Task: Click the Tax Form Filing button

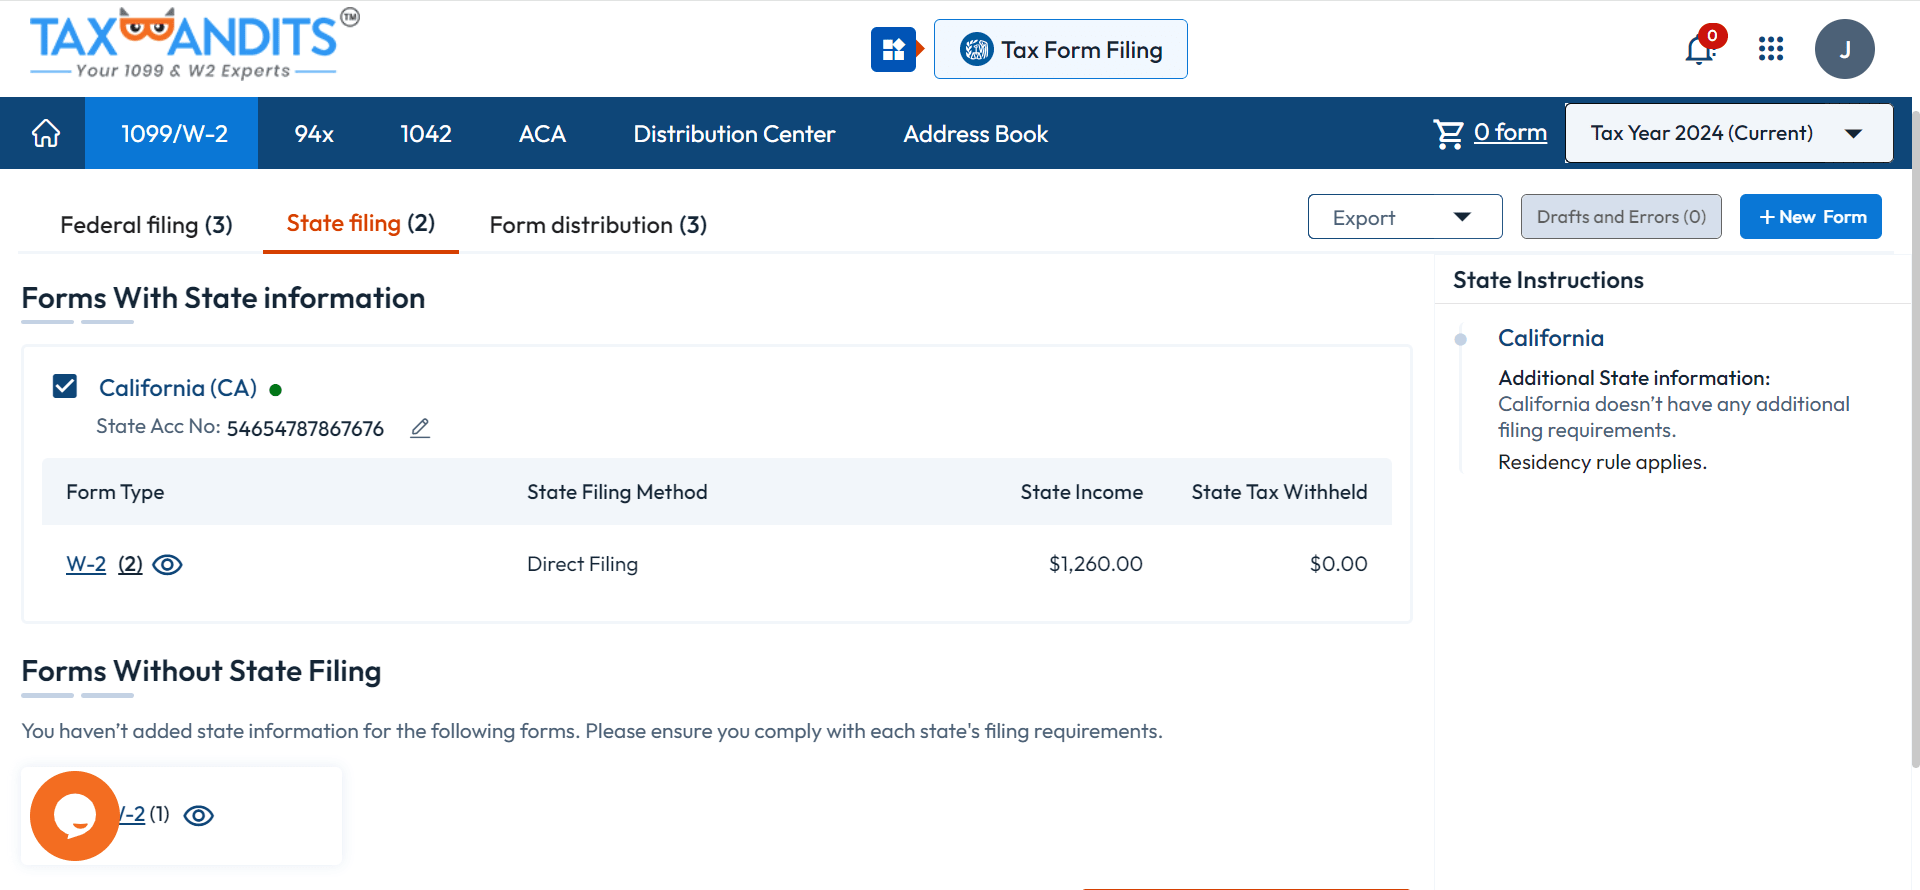Action: click(x=1061, y=49)
